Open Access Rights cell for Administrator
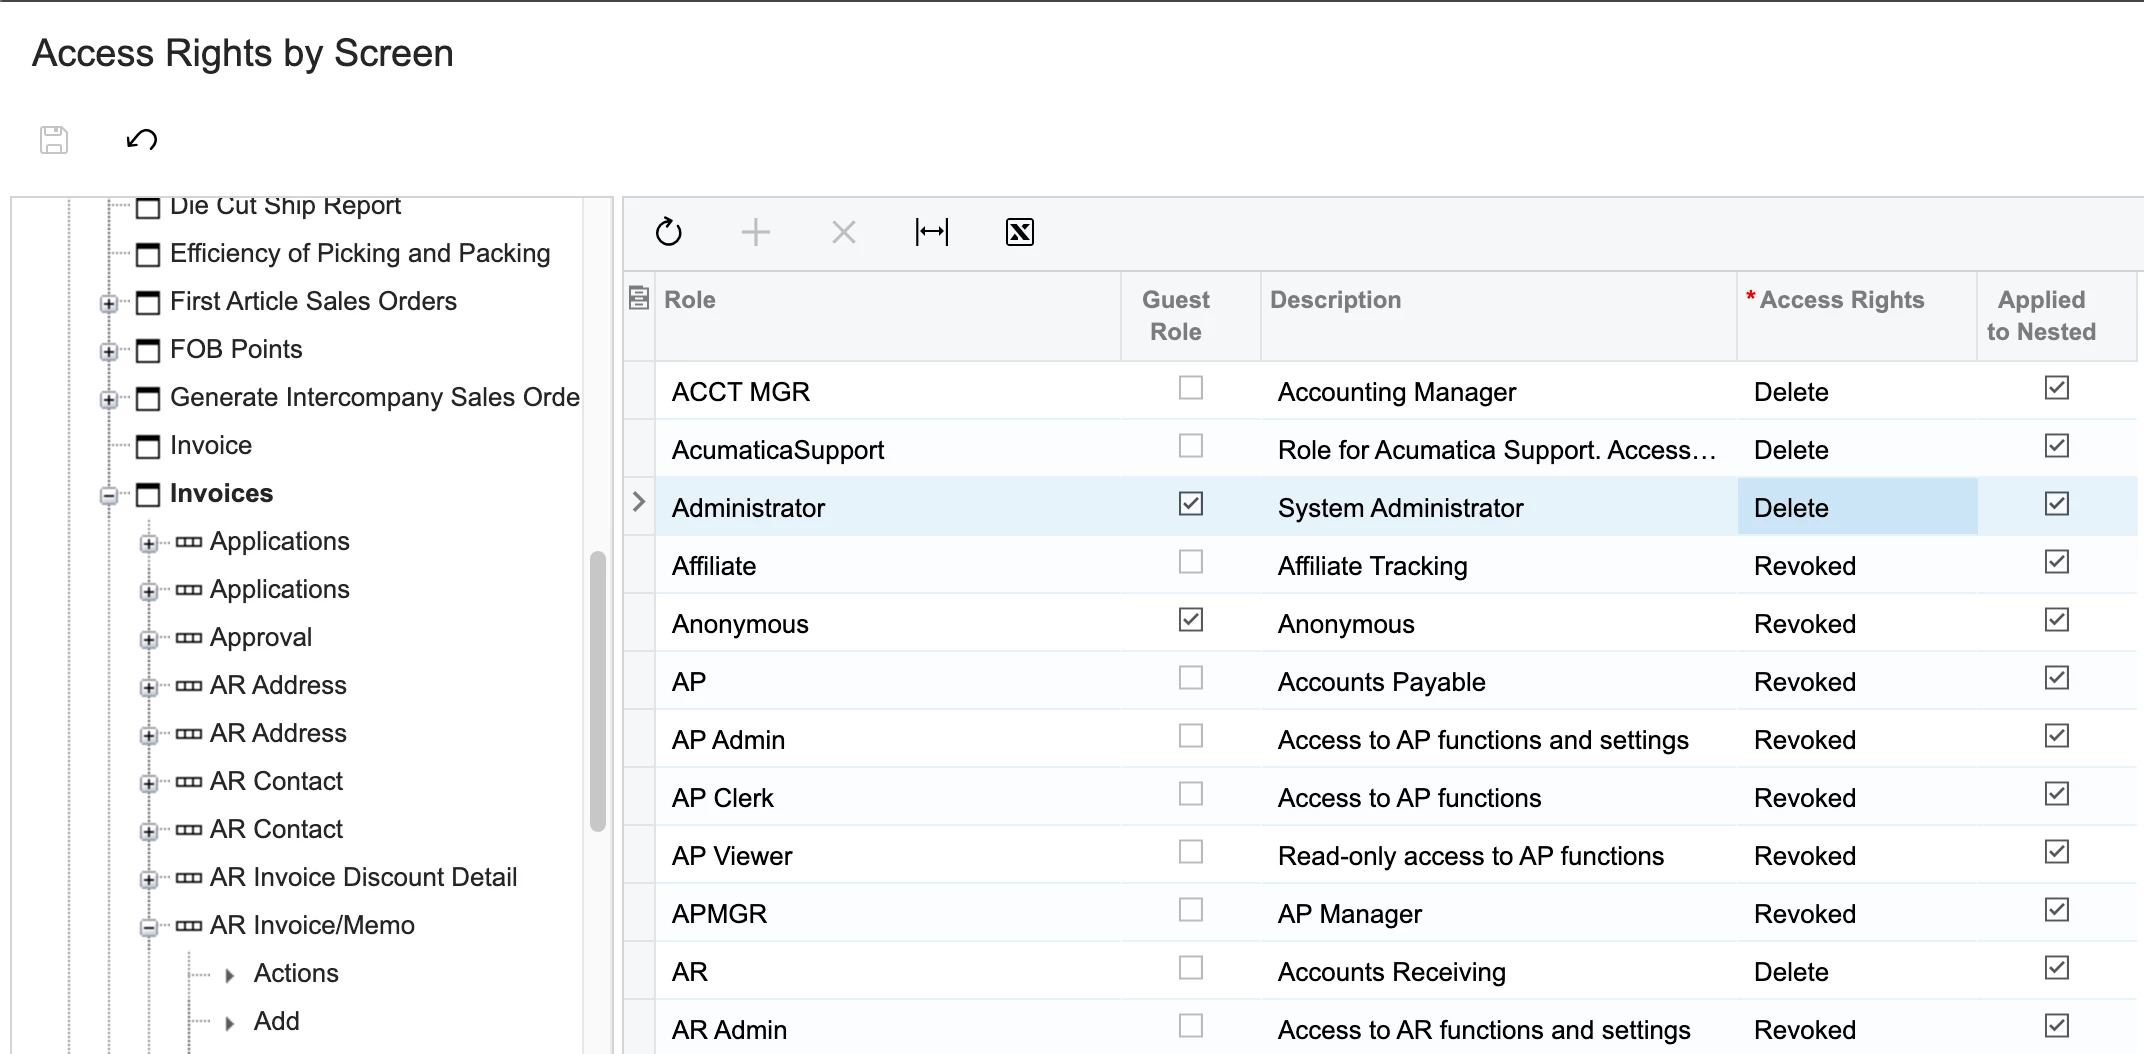Image resolution: width=2144 pixels, height=1054 pixels. coord(1856,508)
